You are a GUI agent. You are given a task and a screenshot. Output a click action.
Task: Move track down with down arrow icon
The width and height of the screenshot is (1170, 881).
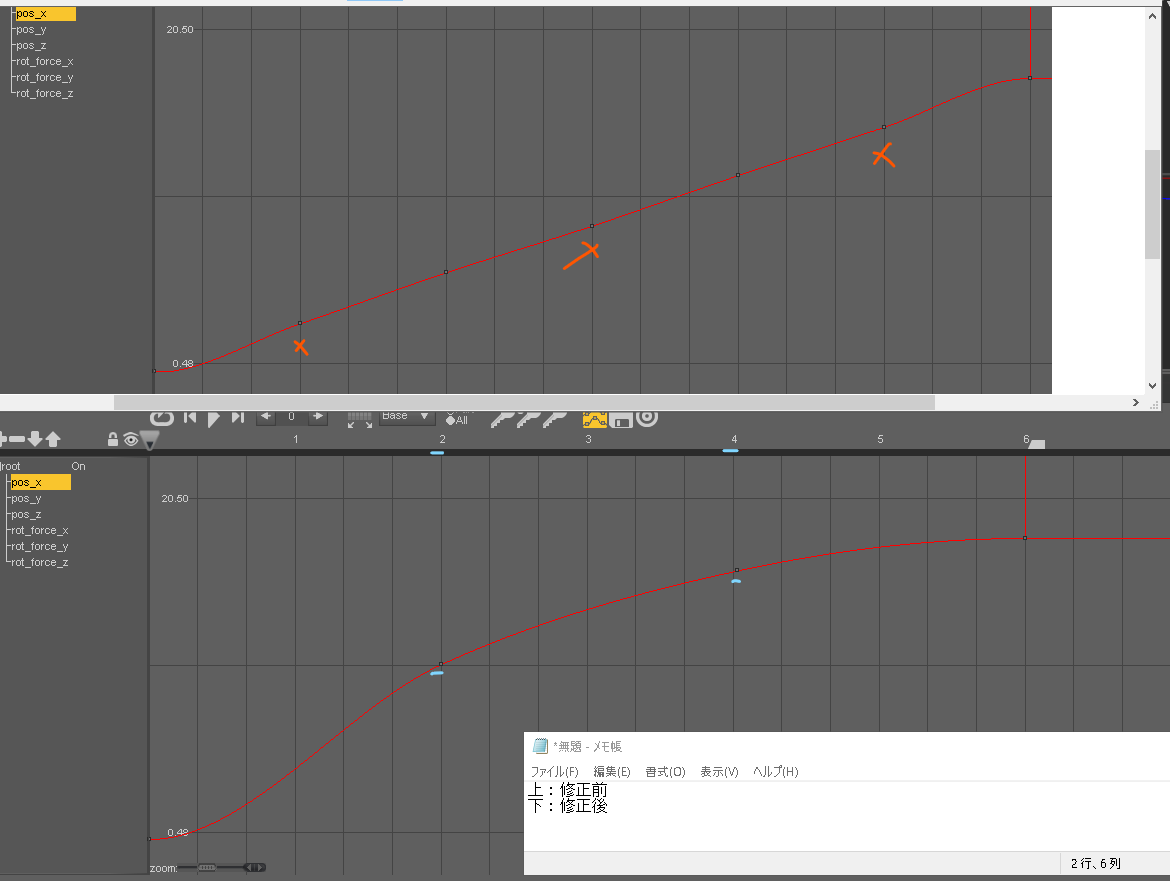(x=35, y=439)
